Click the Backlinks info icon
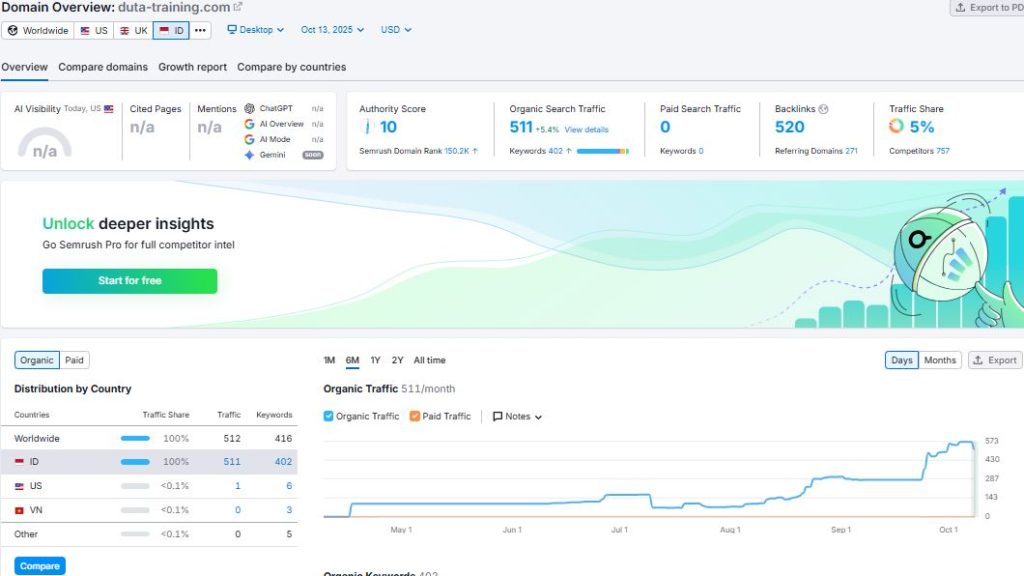Screen dimensions: 1024x576 (x=824, y=109)
